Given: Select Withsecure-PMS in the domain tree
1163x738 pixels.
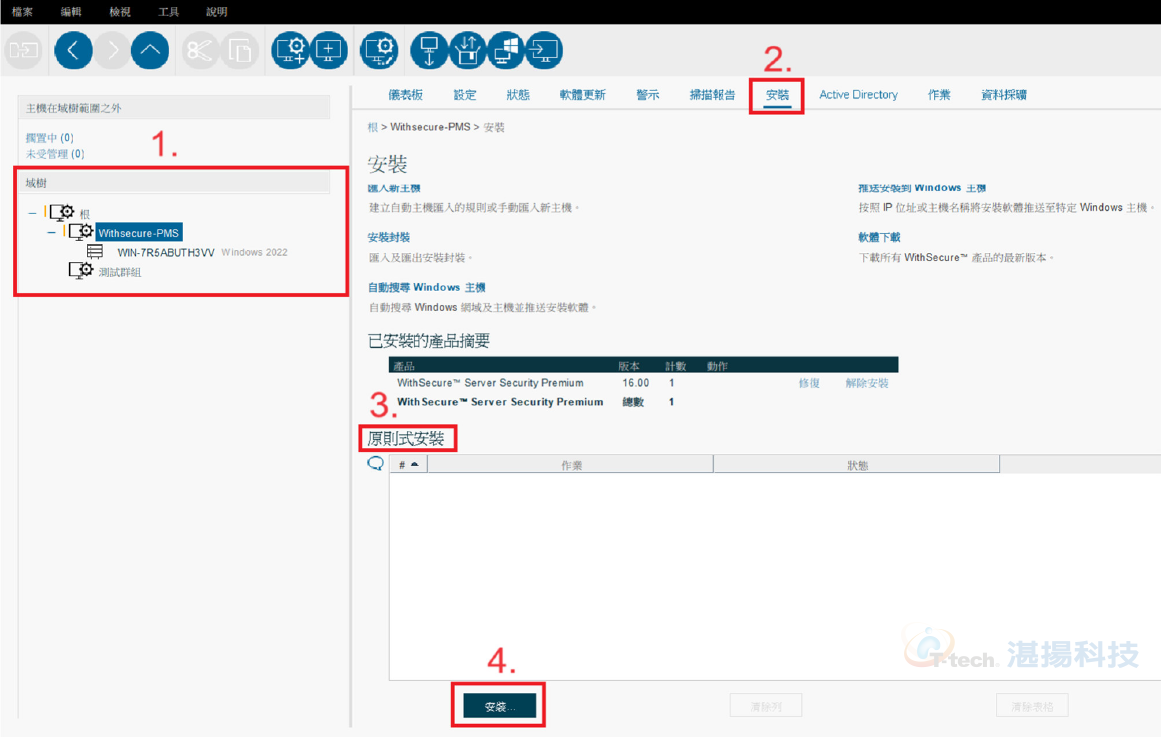Looking at the screenshot, I should 139,233.
